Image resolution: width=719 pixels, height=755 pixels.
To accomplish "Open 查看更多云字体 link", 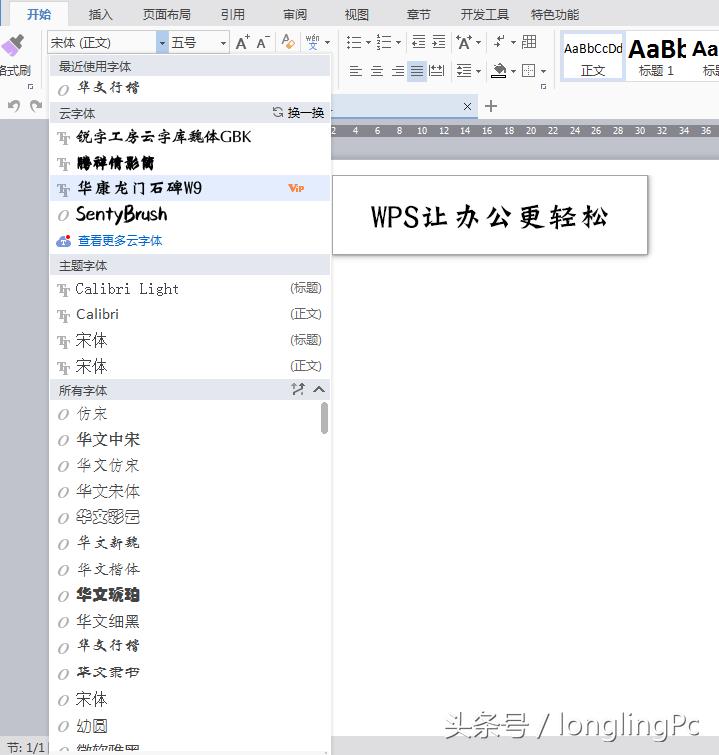I will click(x=120, y=241).
